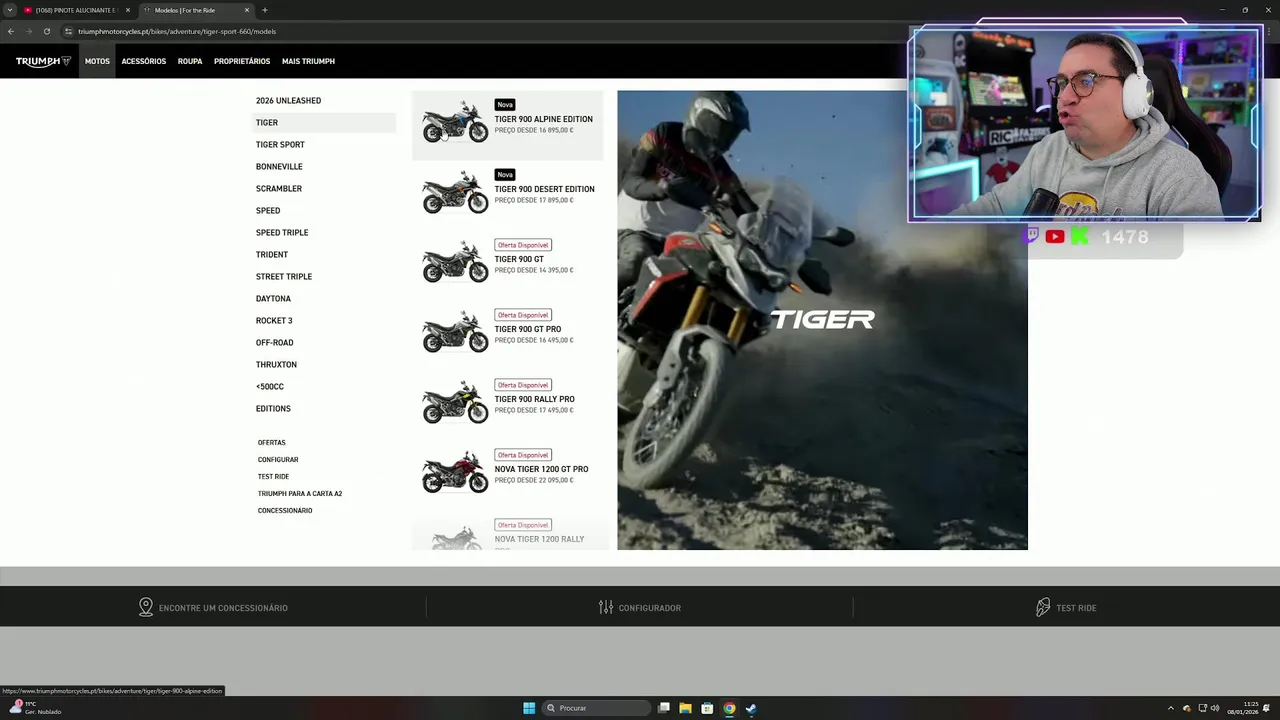Click Tiger 900 Rally Pro bike thumbnail
The height and width of the screenshot is (720, 1280).
(455, 402)
